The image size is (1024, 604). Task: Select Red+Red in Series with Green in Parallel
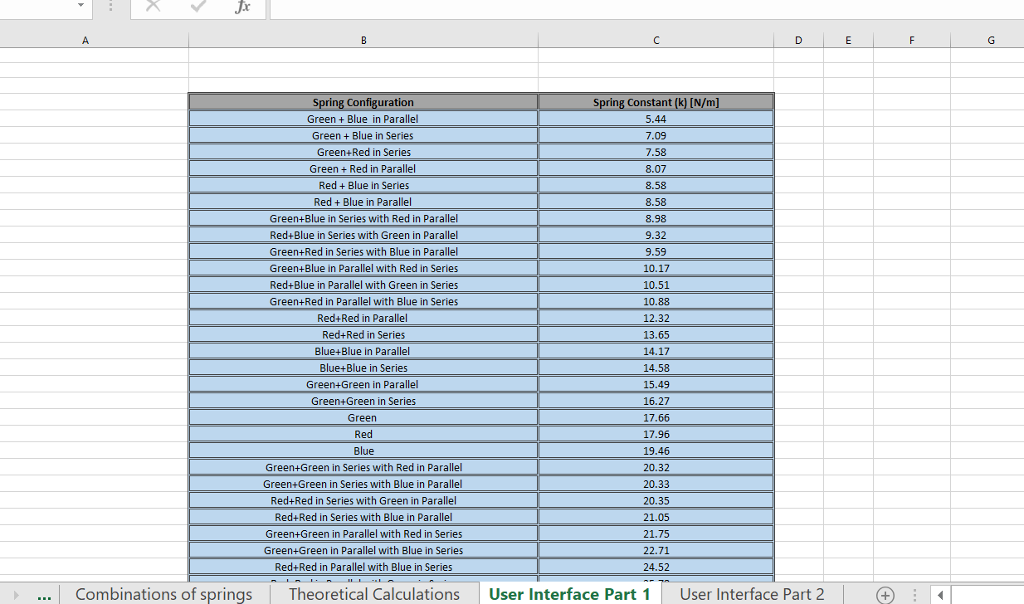363,500
